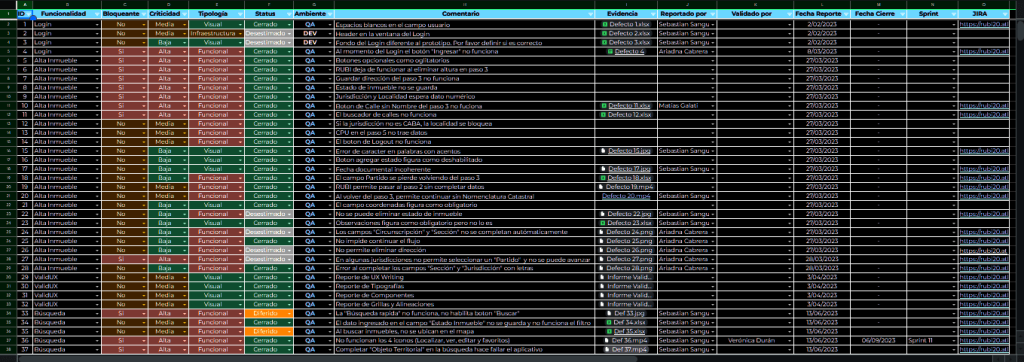Click the file icon of Defecto 24.png
This screenshot has width=1024, height=362.
pos(601,232)
